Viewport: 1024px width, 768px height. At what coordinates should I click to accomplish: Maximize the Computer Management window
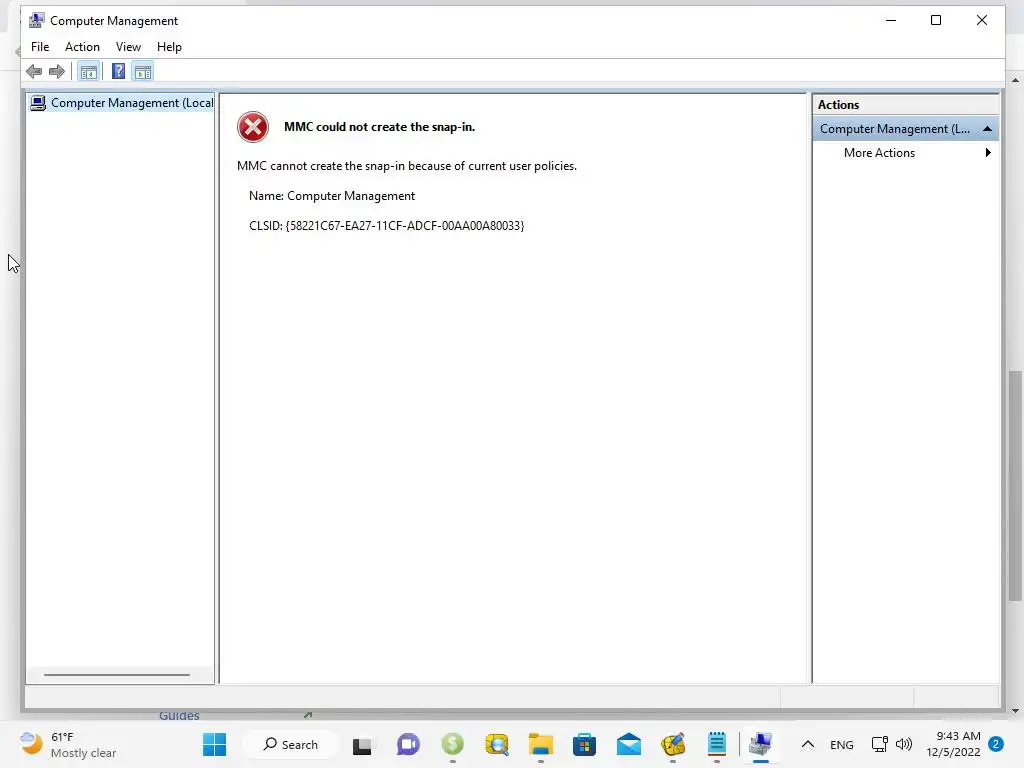point(936,20)
